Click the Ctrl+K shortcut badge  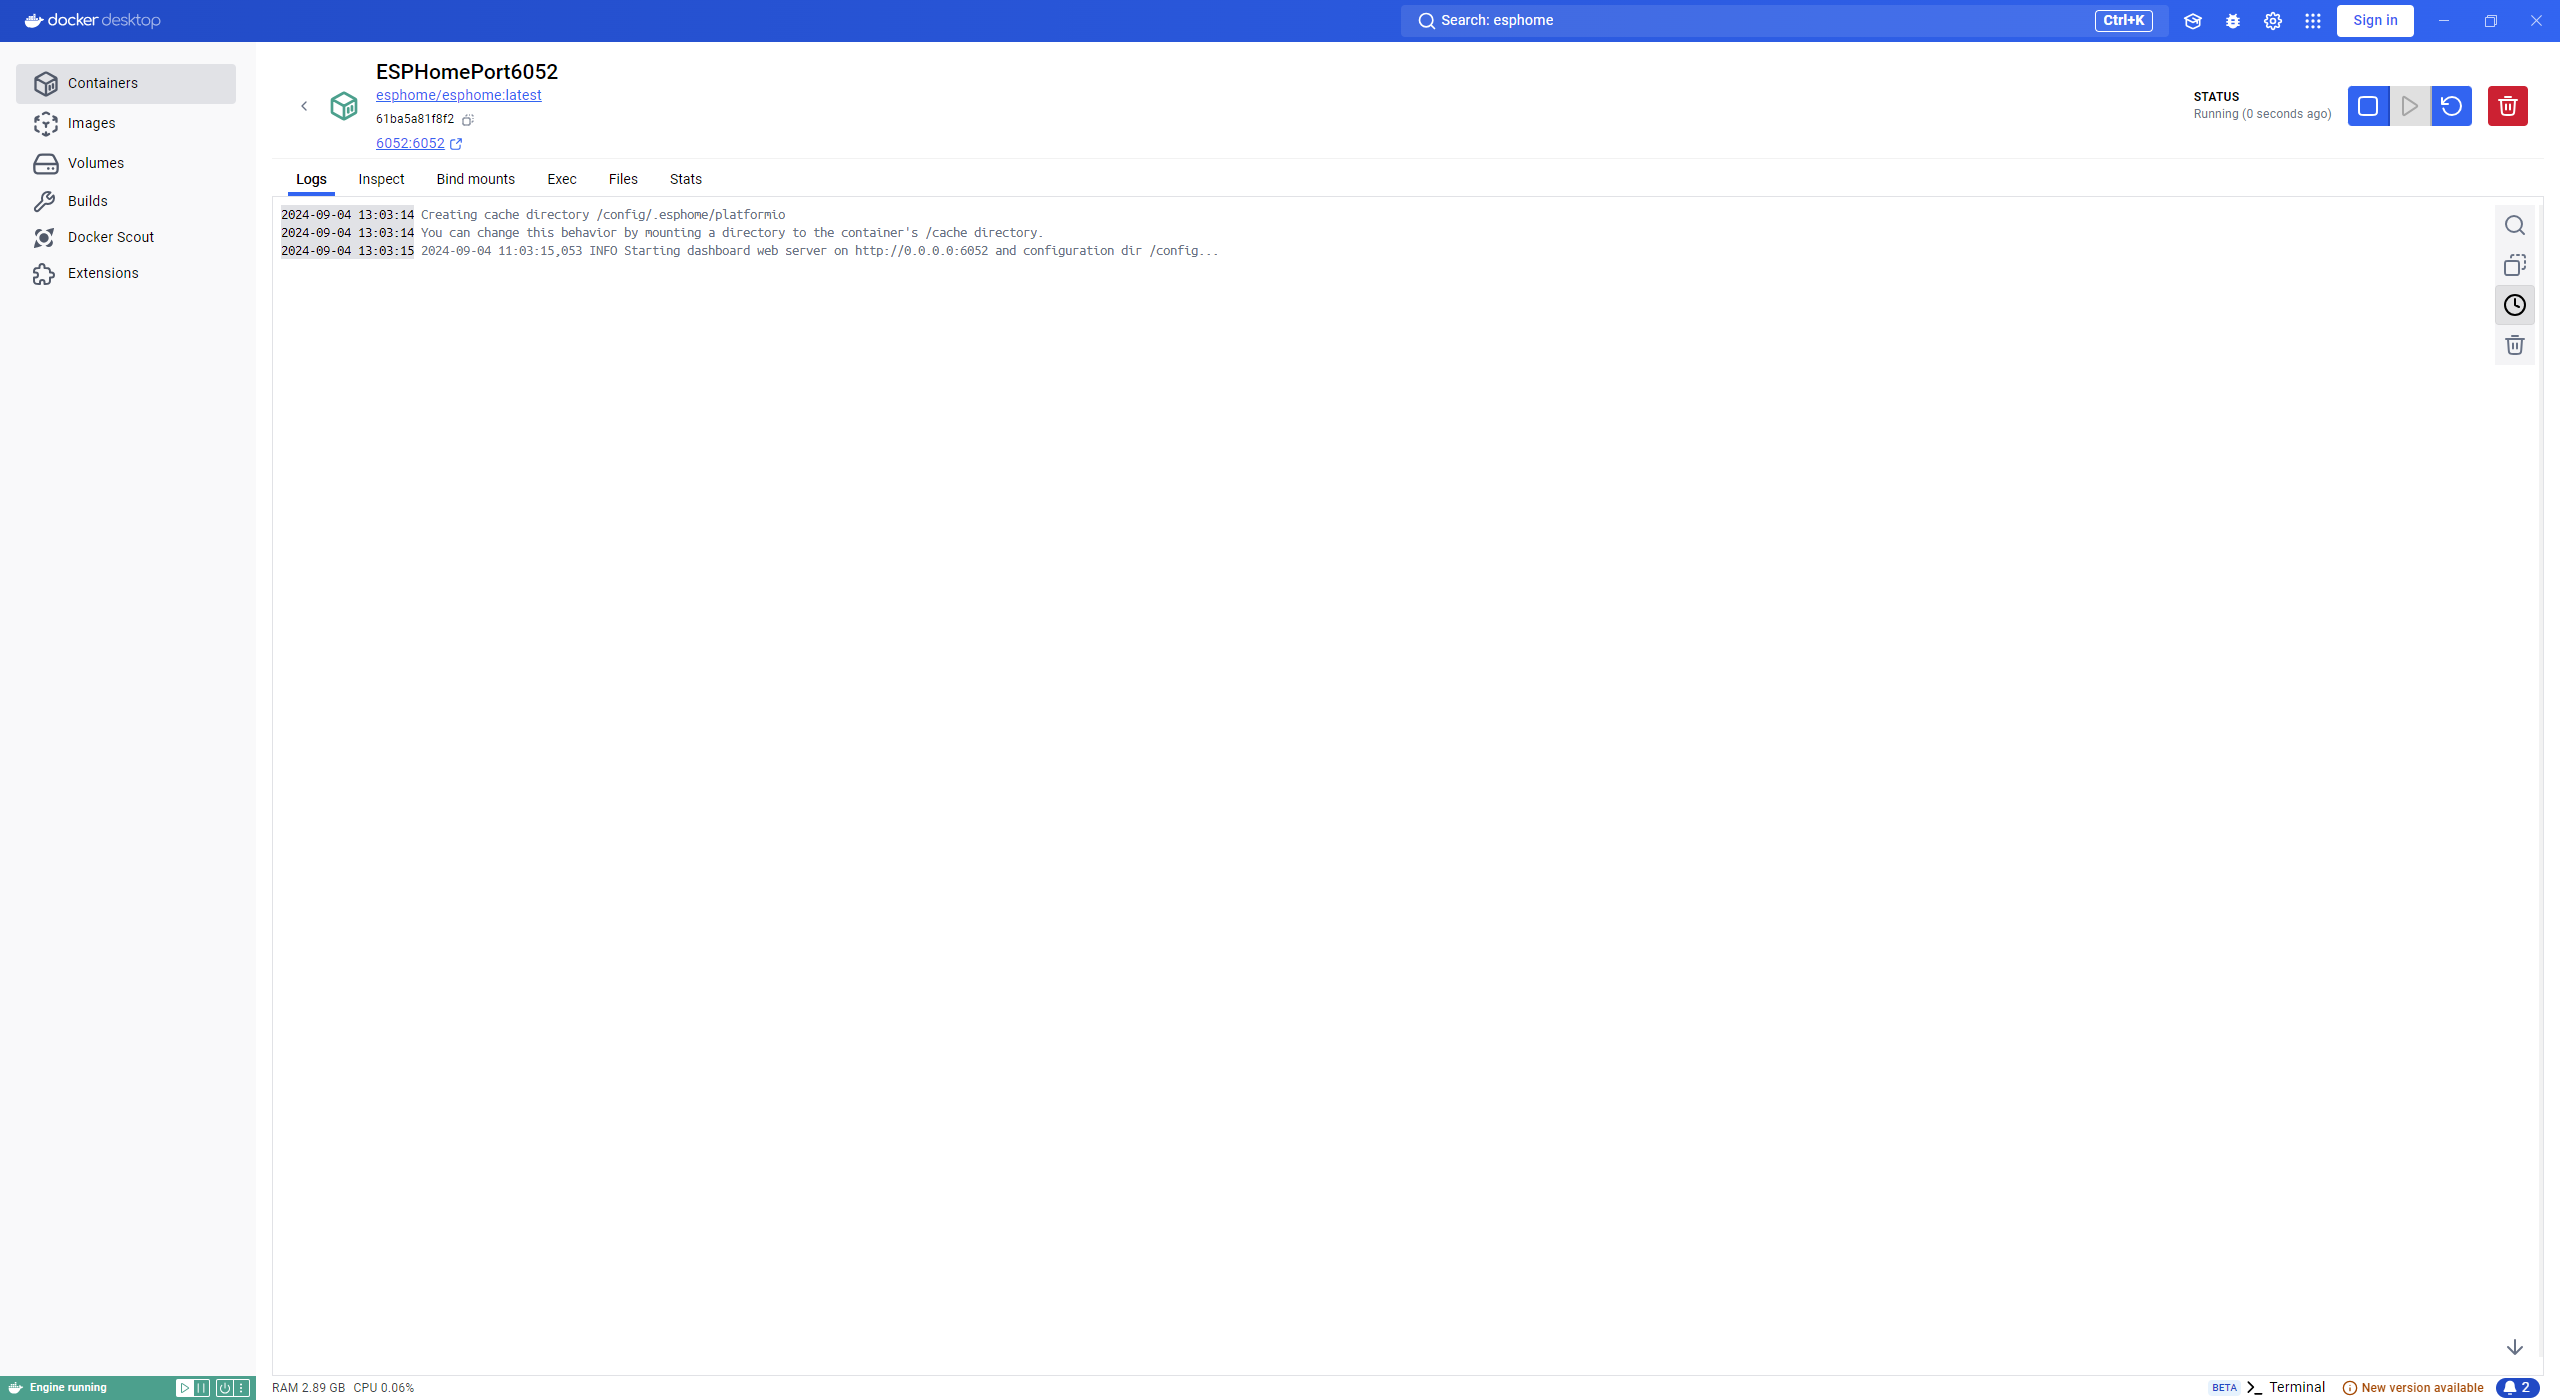(2123, 21)
